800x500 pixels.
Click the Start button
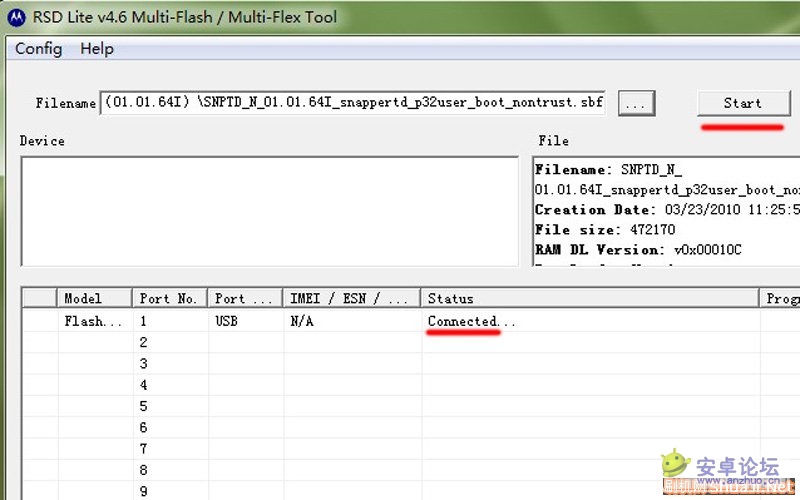pos(744,103)
